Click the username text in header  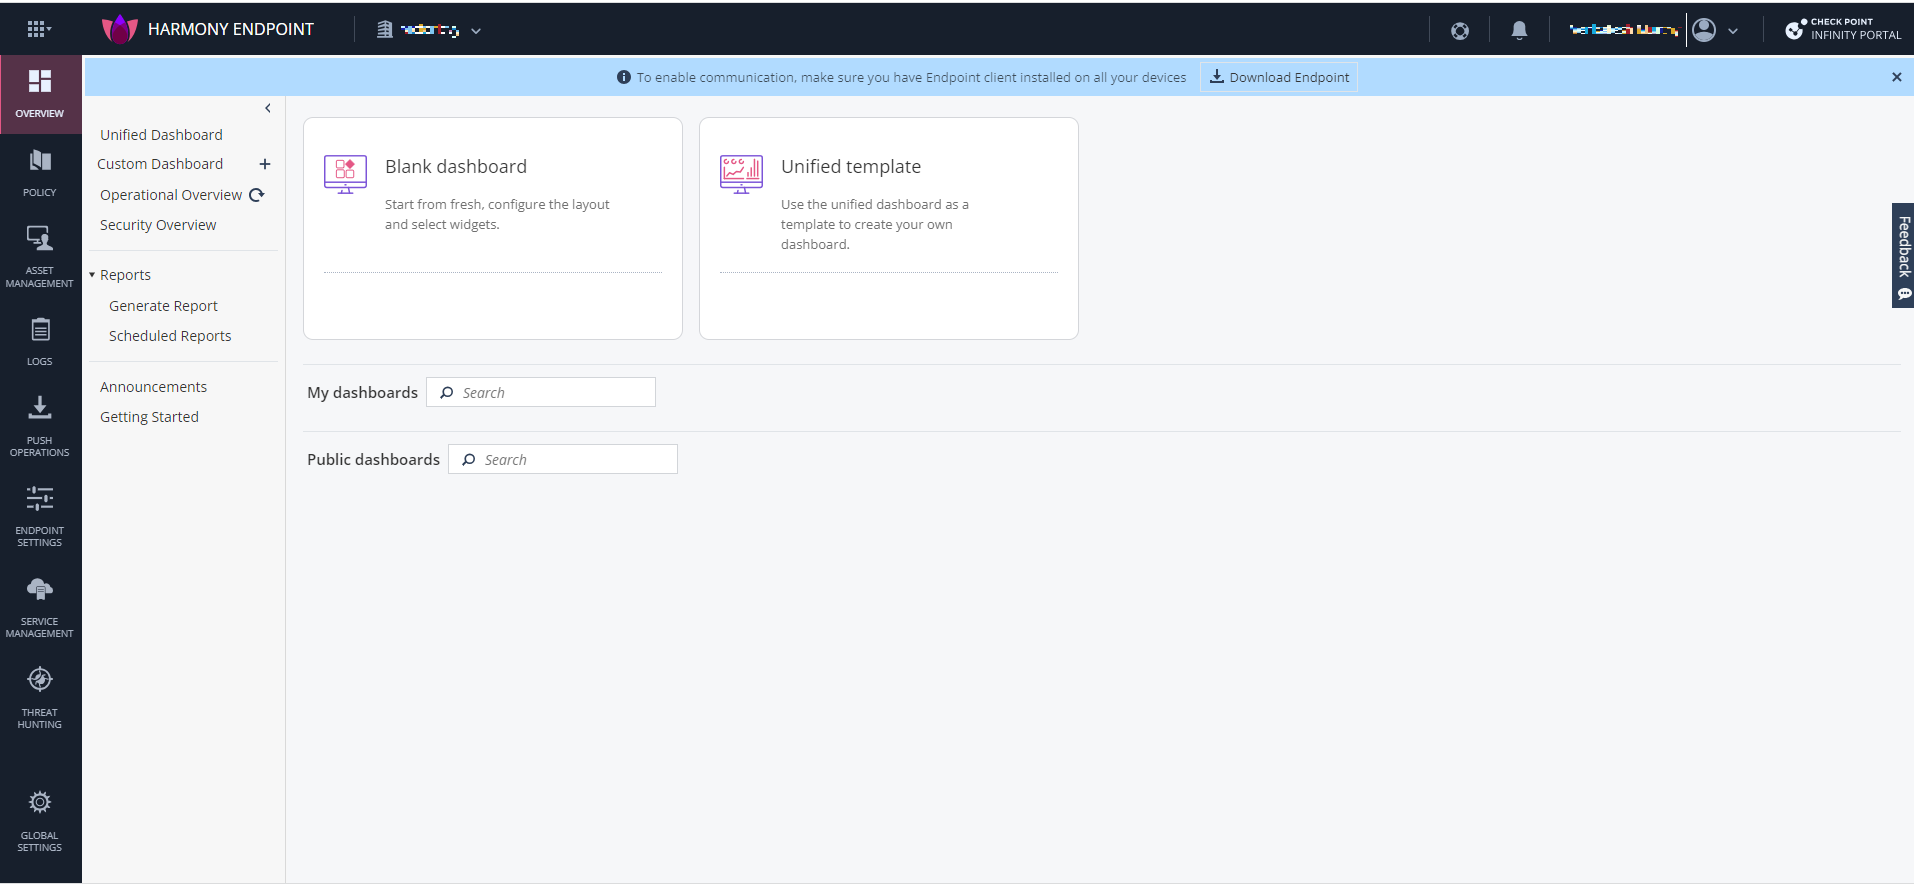(x=1623, y=30)
